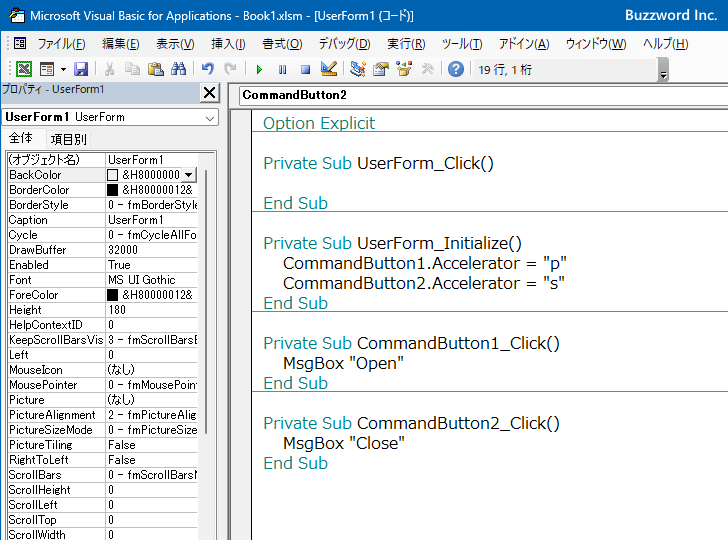Expand the UserForm1 object selector dropdown
Screen dimensions: 728x540
tap(210, 118)
